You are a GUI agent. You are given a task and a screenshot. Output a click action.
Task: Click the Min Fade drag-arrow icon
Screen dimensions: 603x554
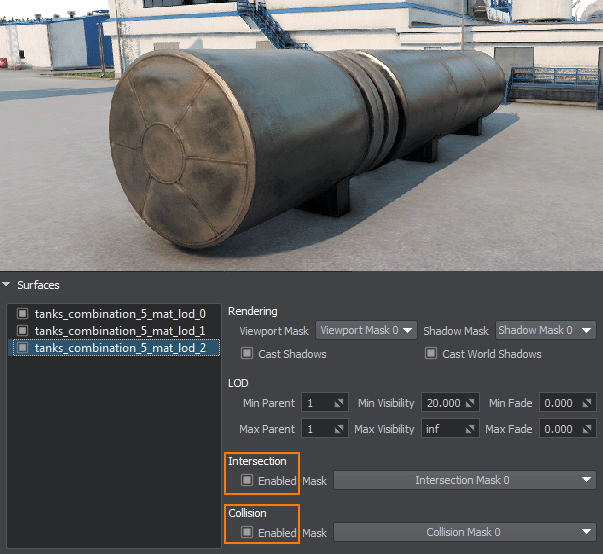[x=587, y=404]
